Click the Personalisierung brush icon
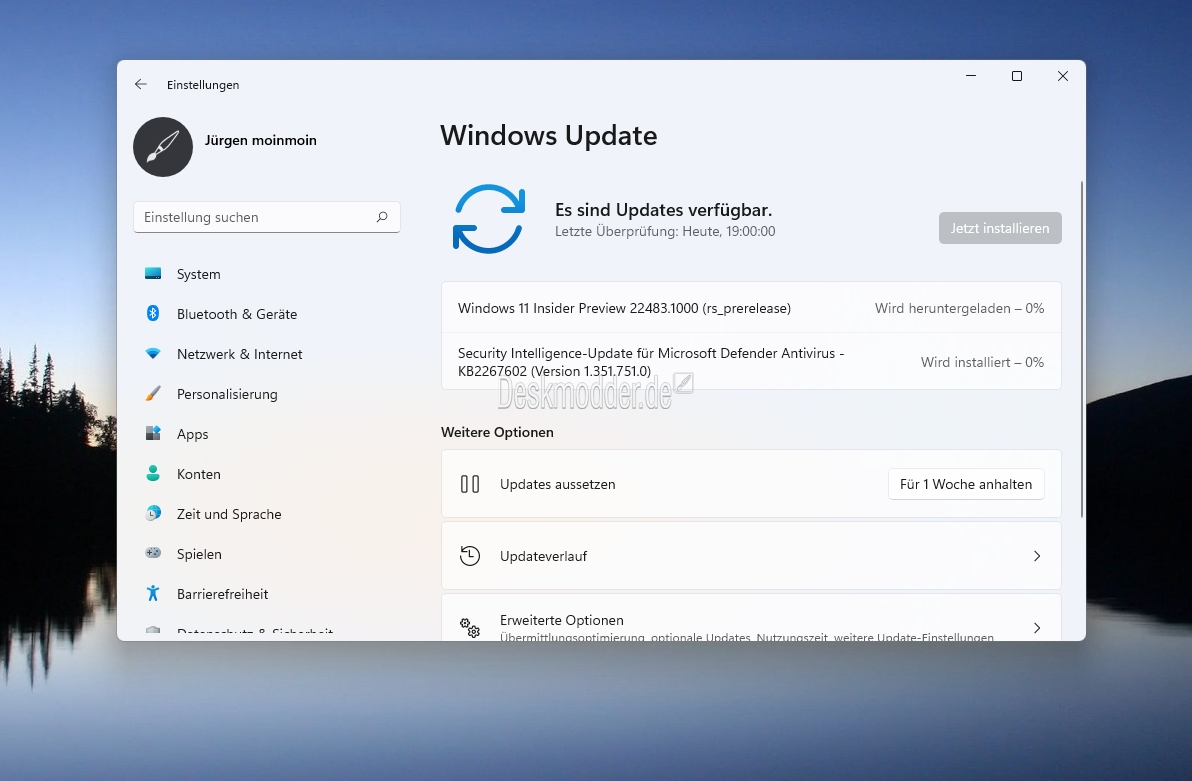 click(153, 393)
